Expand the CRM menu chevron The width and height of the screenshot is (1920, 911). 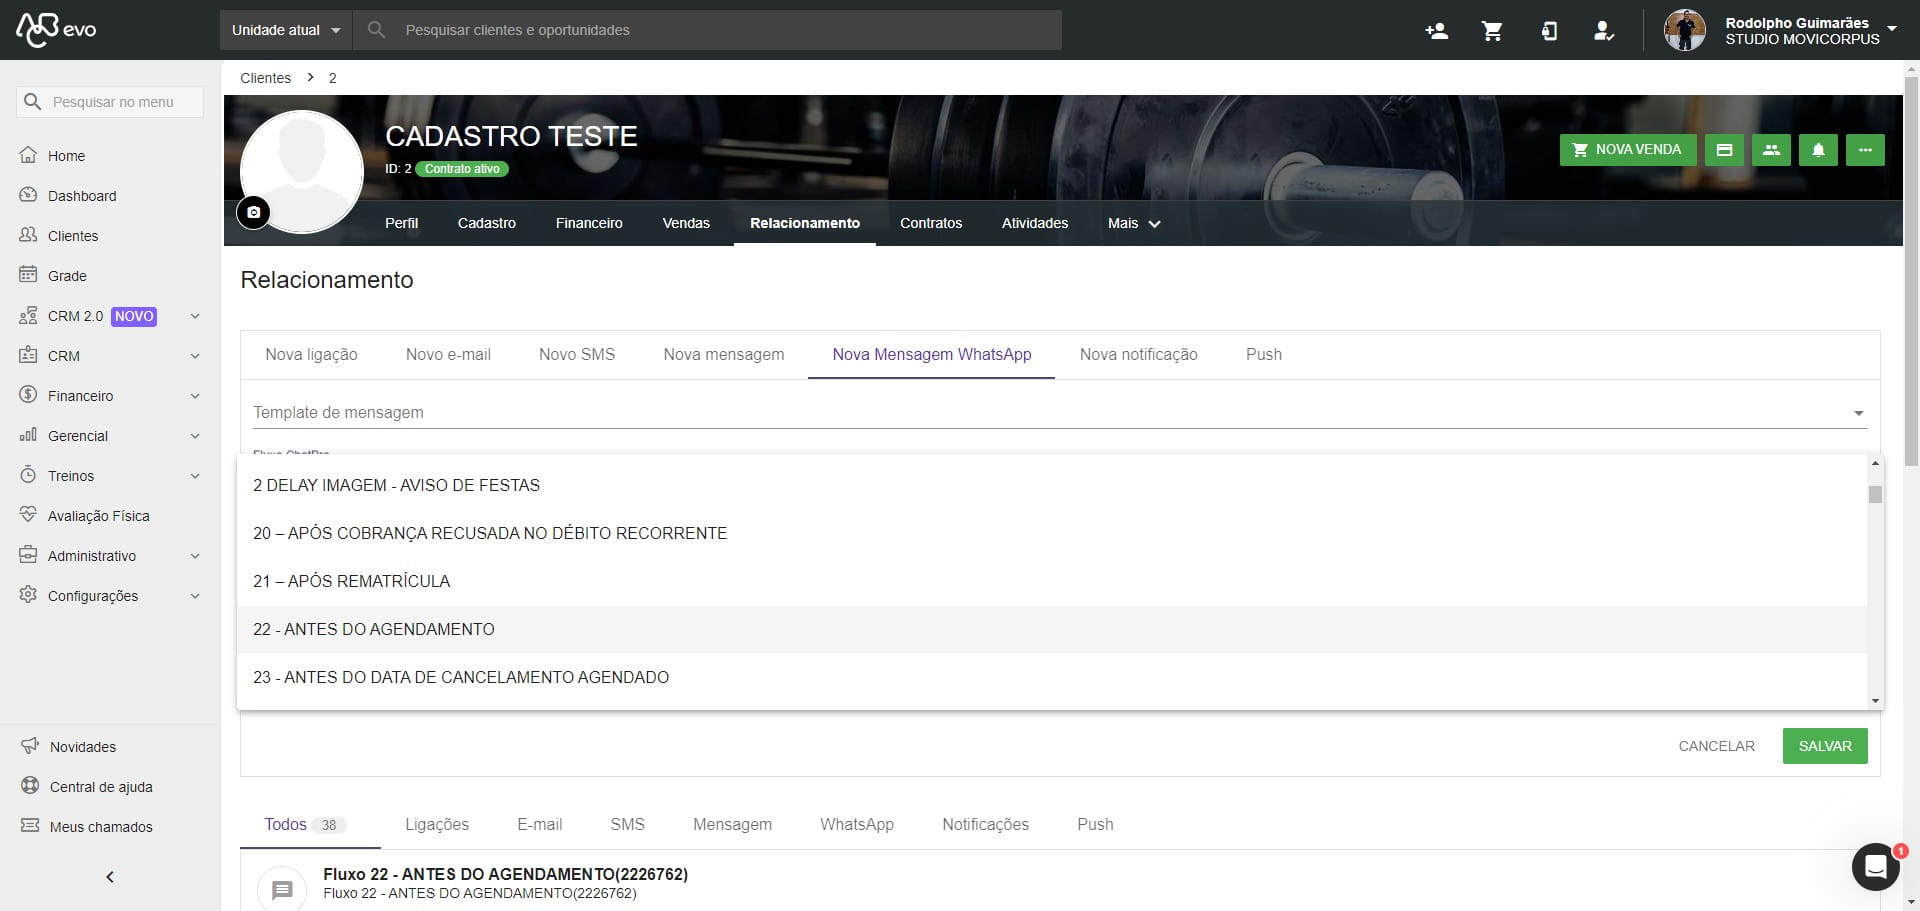coord(195,356)
